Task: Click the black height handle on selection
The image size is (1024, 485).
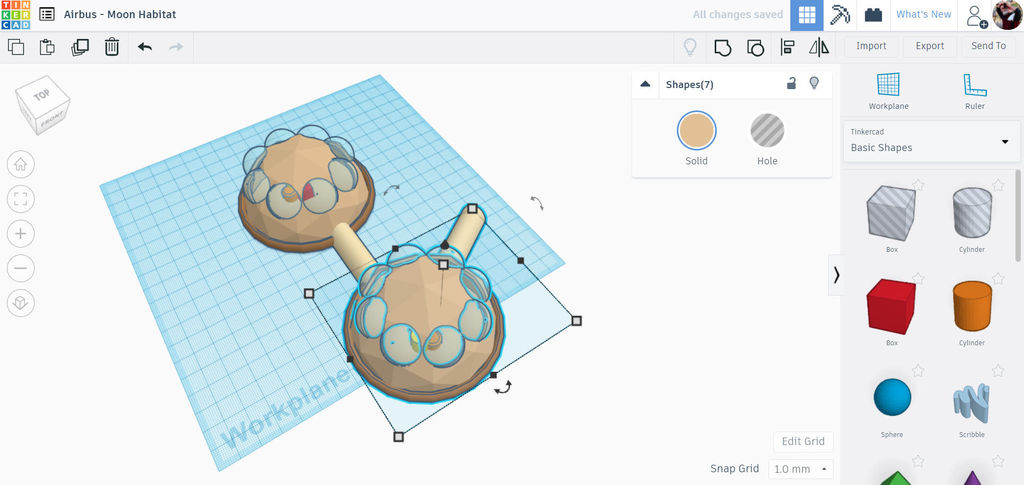Action: 445,245
